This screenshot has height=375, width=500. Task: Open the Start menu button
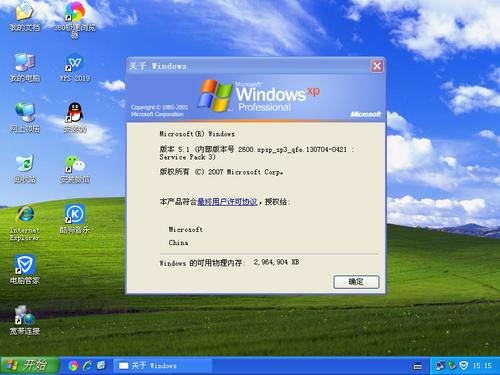(x=30, y=366)
